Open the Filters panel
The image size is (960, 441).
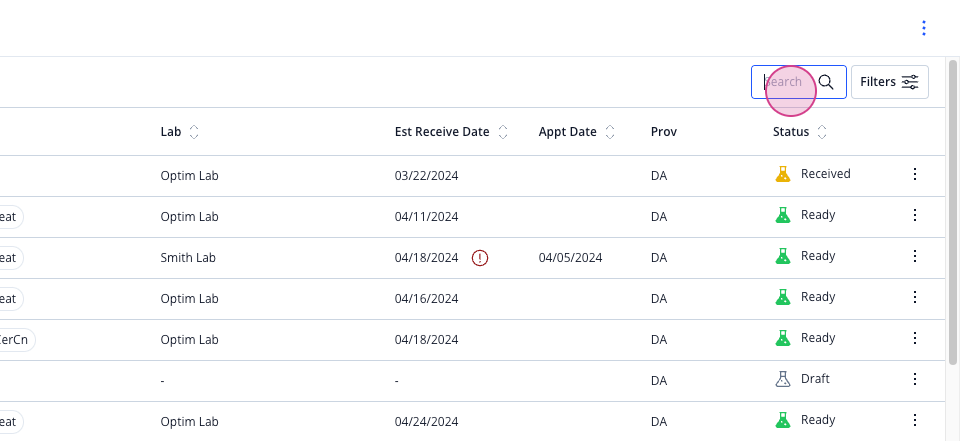(x=890, y=82)
